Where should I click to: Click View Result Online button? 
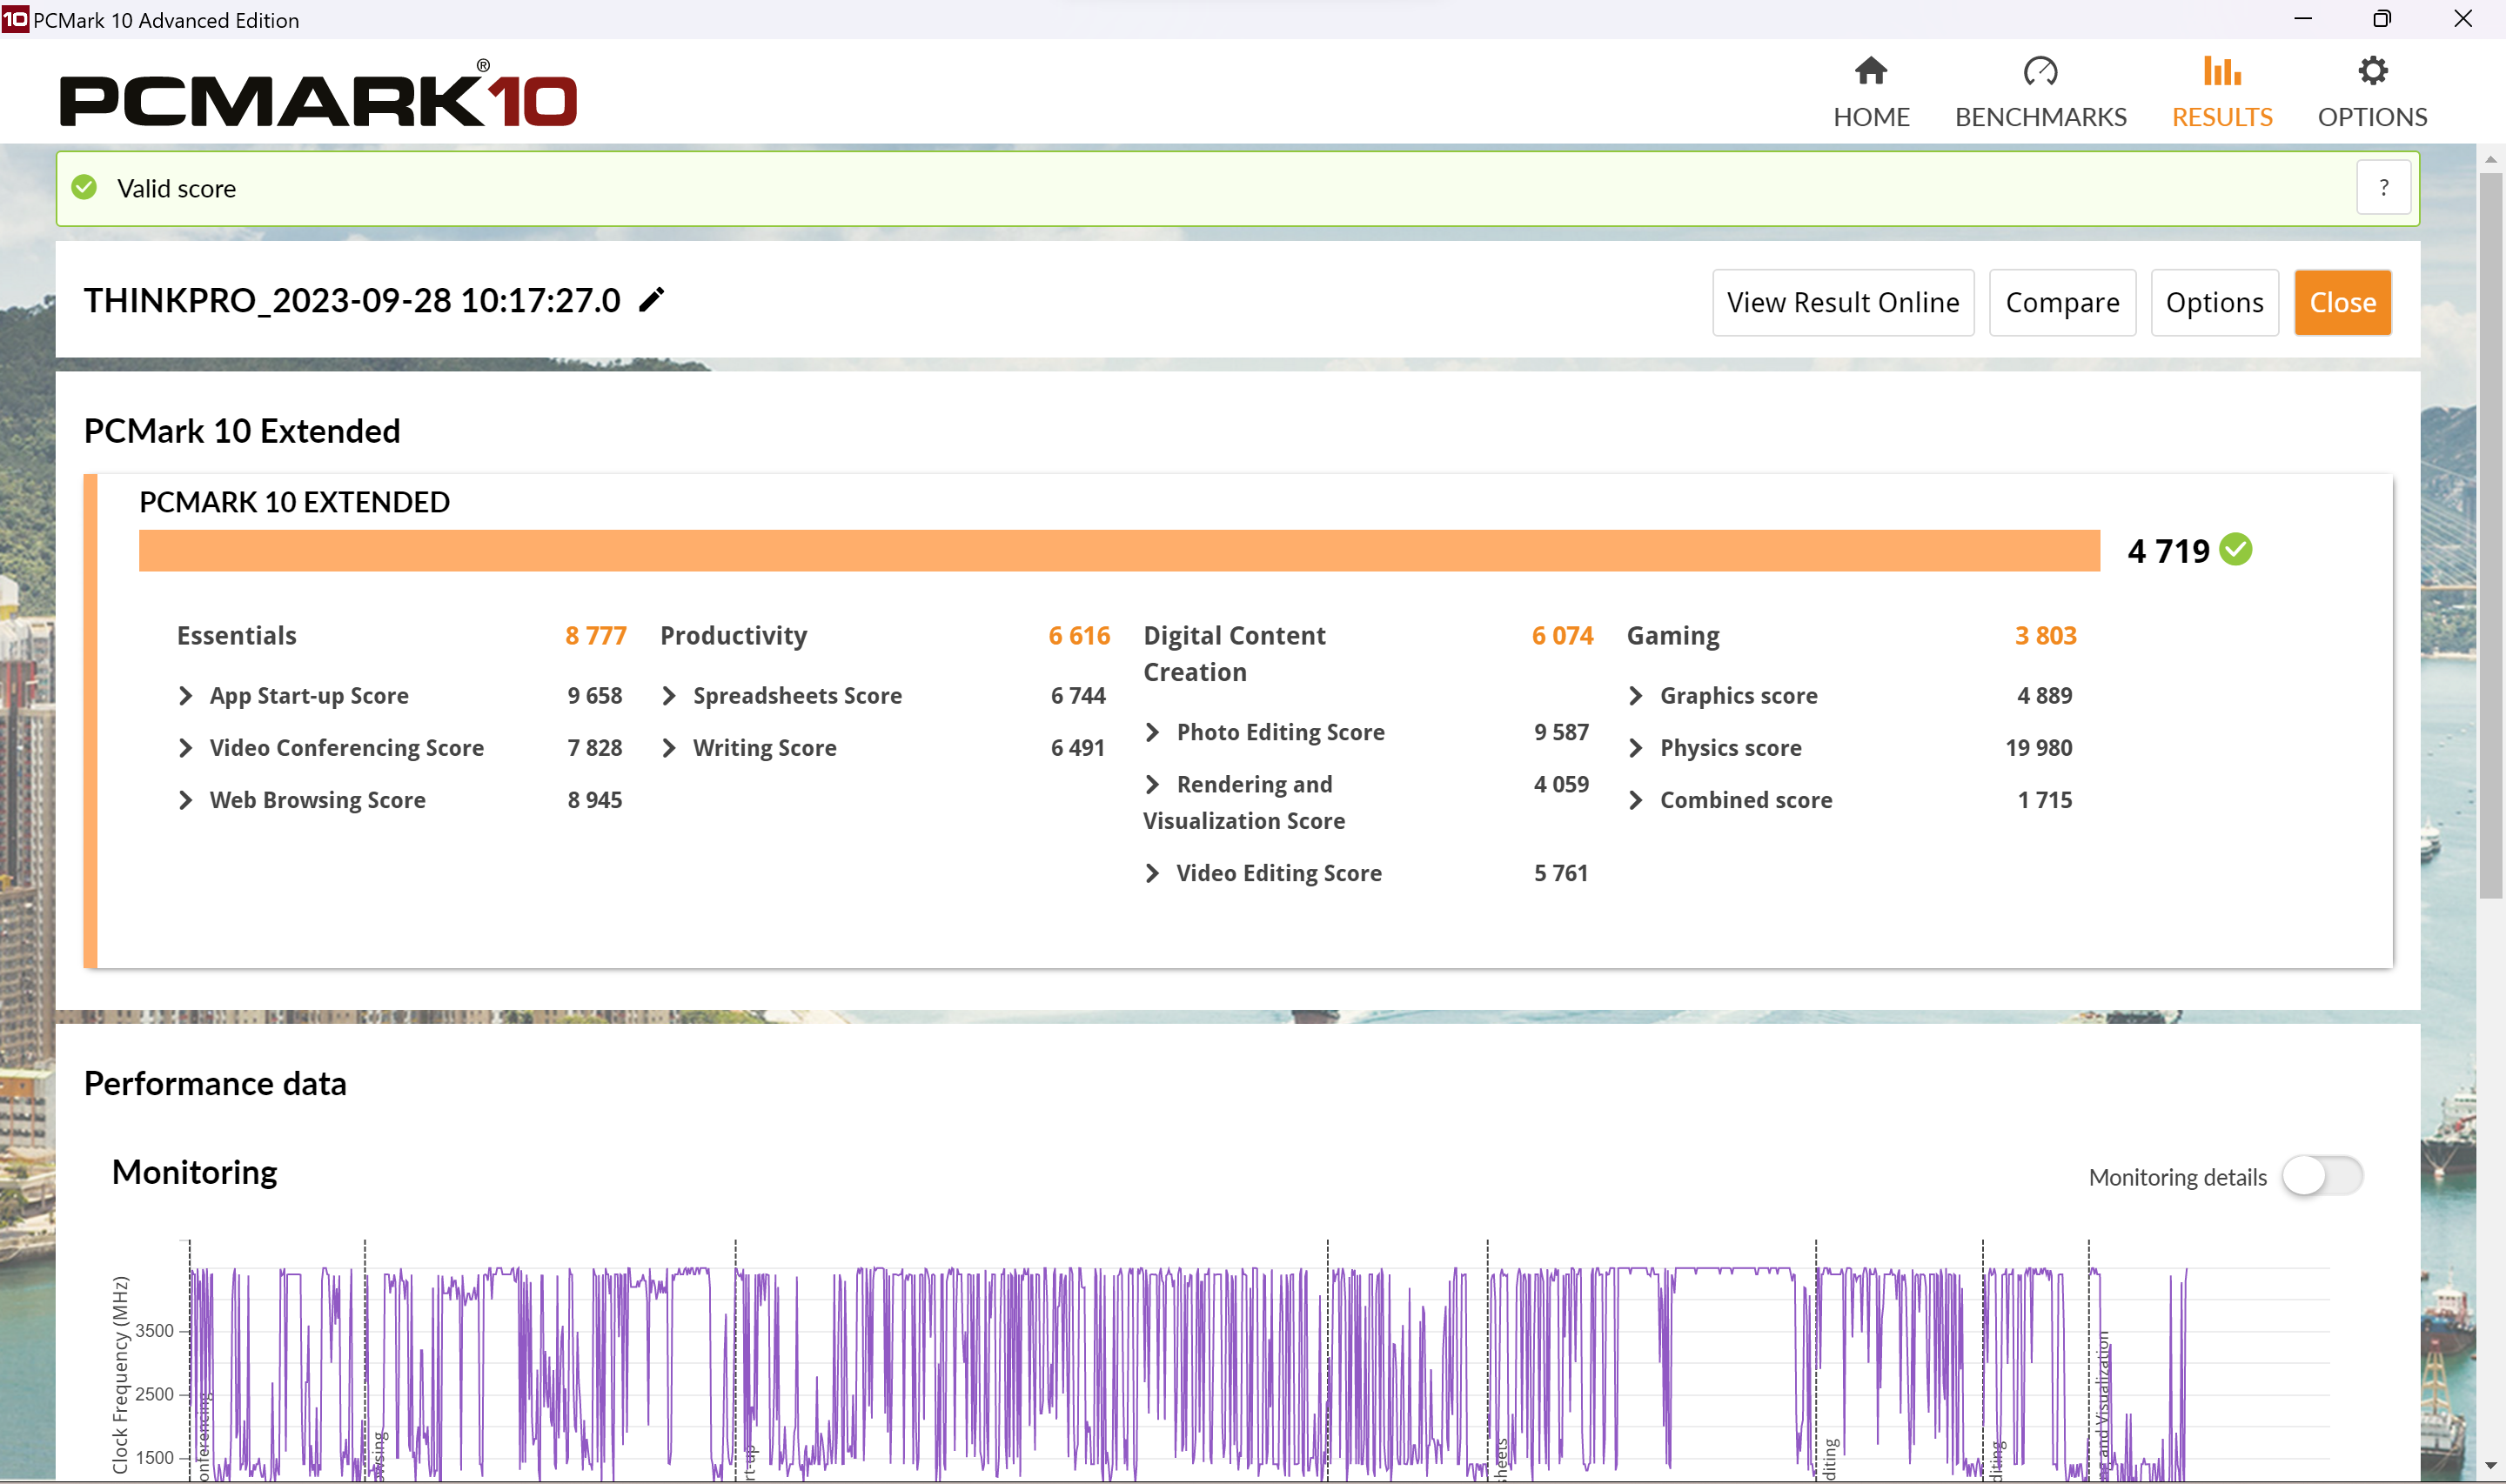[1842, 303]
